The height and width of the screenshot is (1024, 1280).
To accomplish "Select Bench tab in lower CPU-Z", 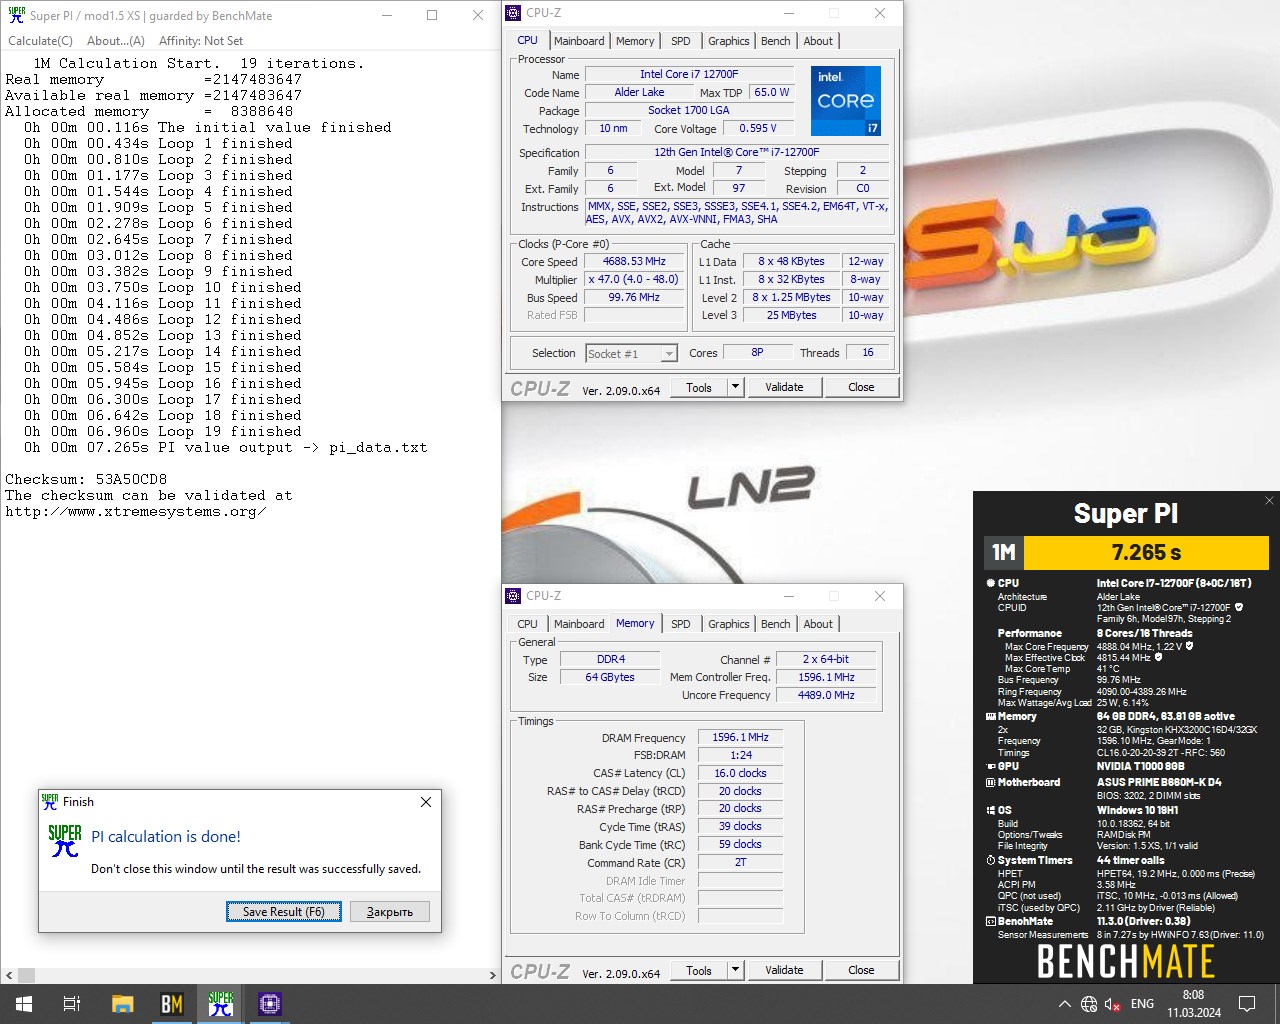I will 776,624.
